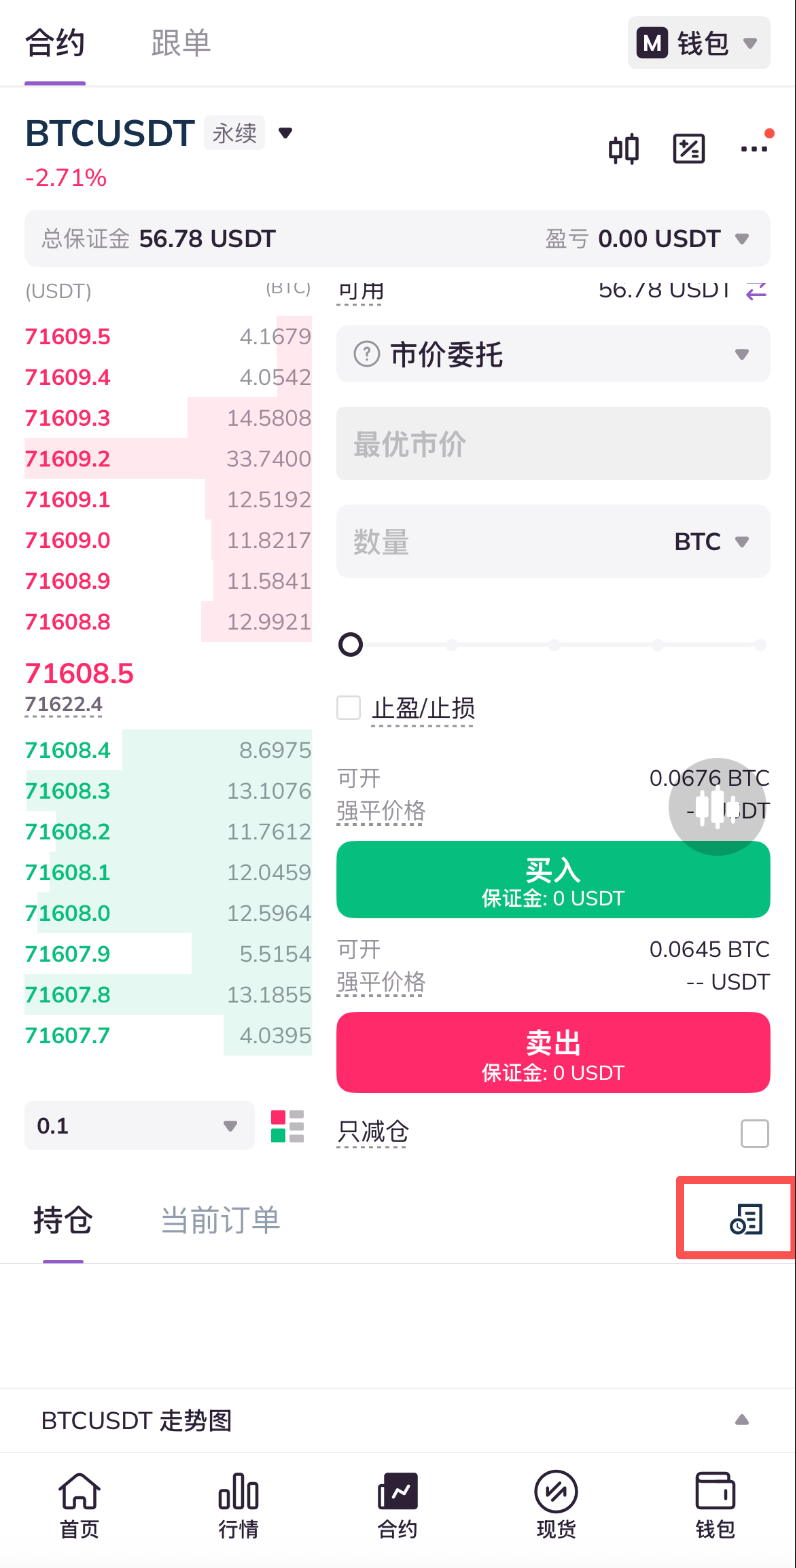Tap the floating candlestick chart button

point(717,807)
